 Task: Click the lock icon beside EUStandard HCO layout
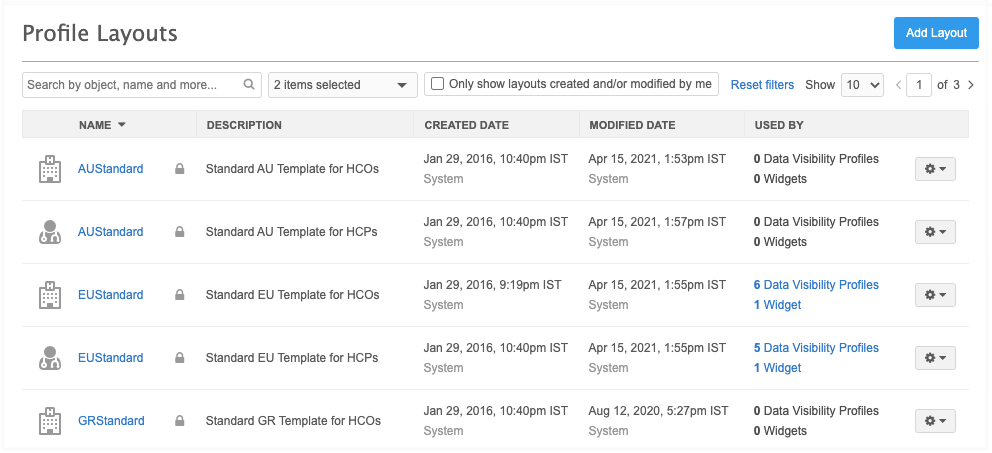(180, 295)
